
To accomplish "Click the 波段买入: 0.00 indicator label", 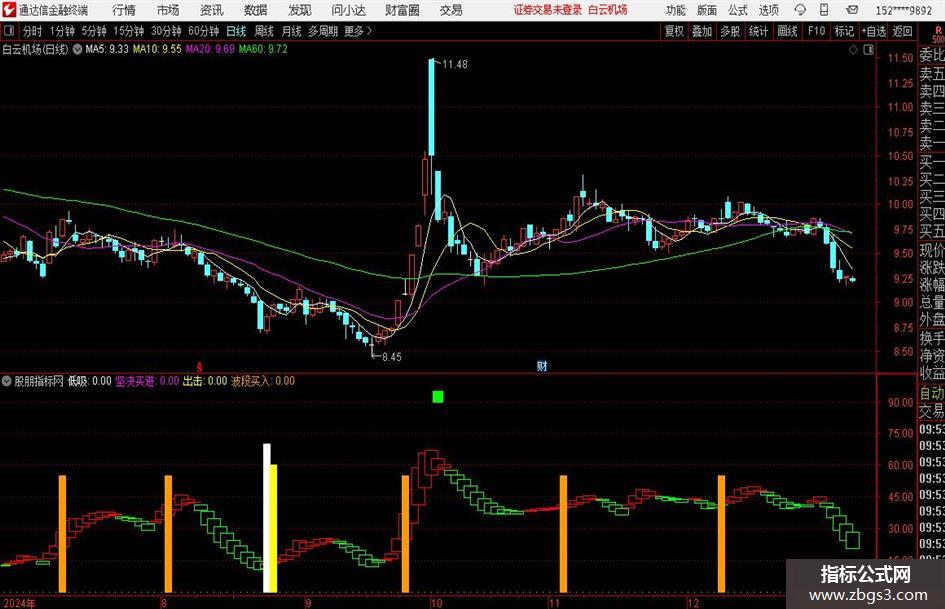I will click(x=263, y=381).
